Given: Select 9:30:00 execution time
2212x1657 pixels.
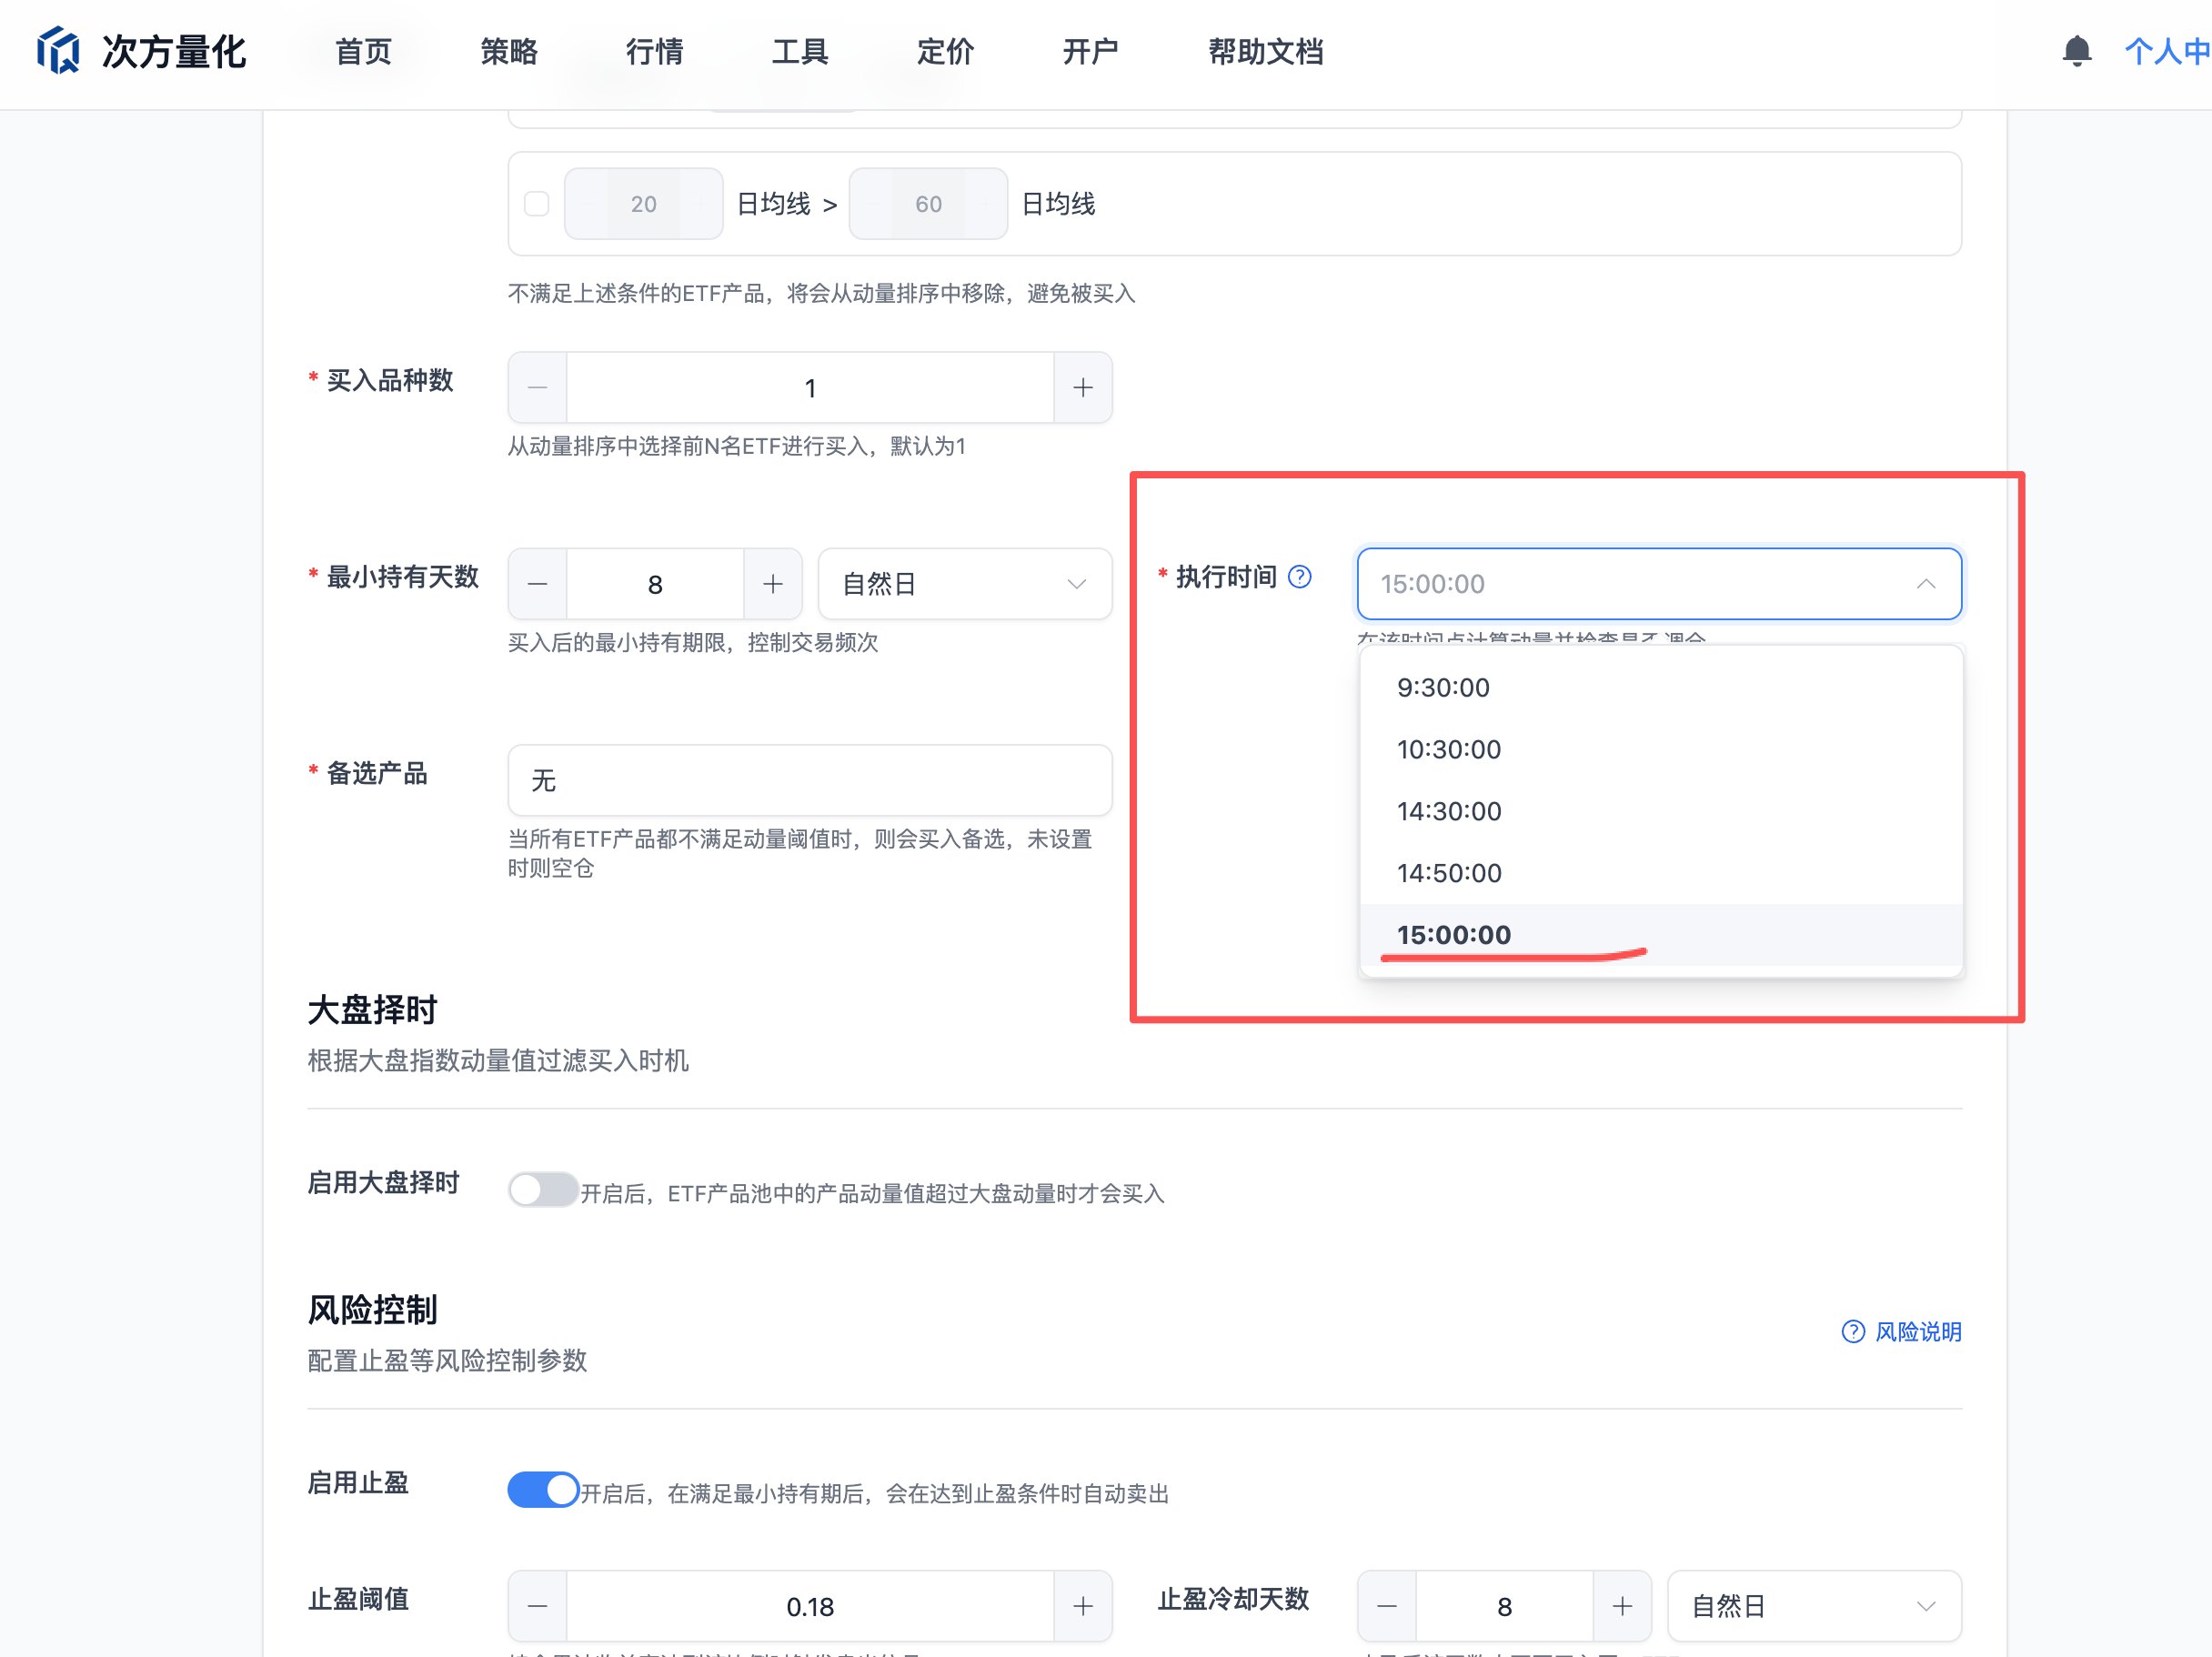Looking at the screenshot, I should click(x=1661, y=688).
